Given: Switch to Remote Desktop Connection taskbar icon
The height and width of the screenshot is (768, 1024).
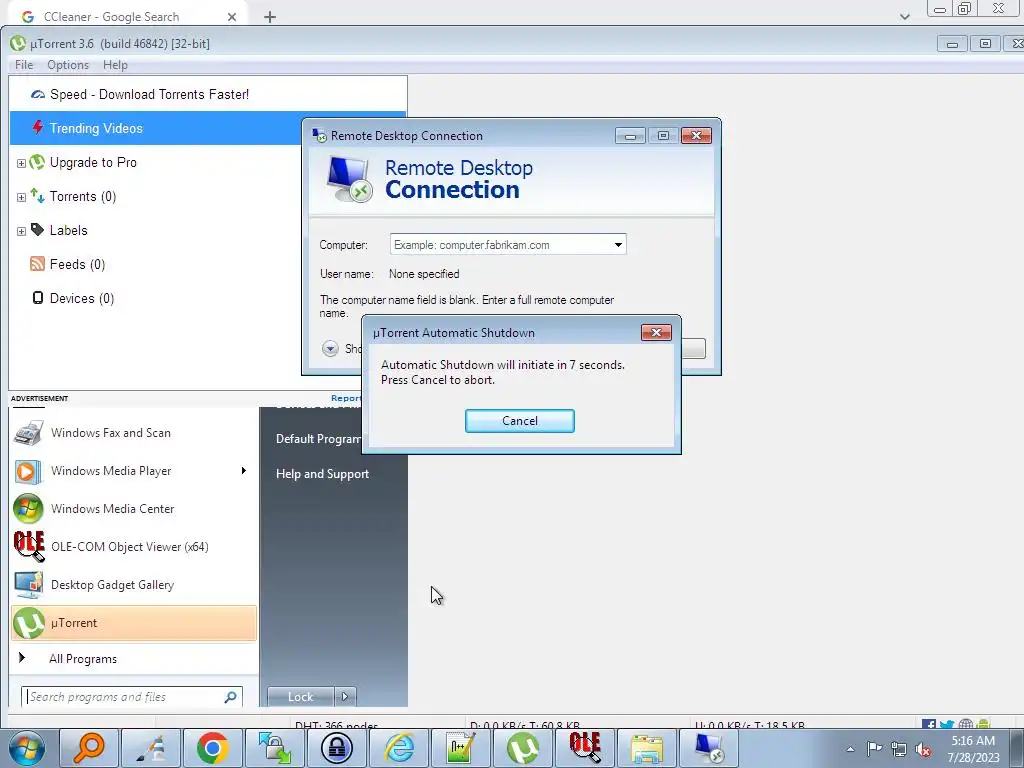Looking at the screenshot, I should coord(709,748).
